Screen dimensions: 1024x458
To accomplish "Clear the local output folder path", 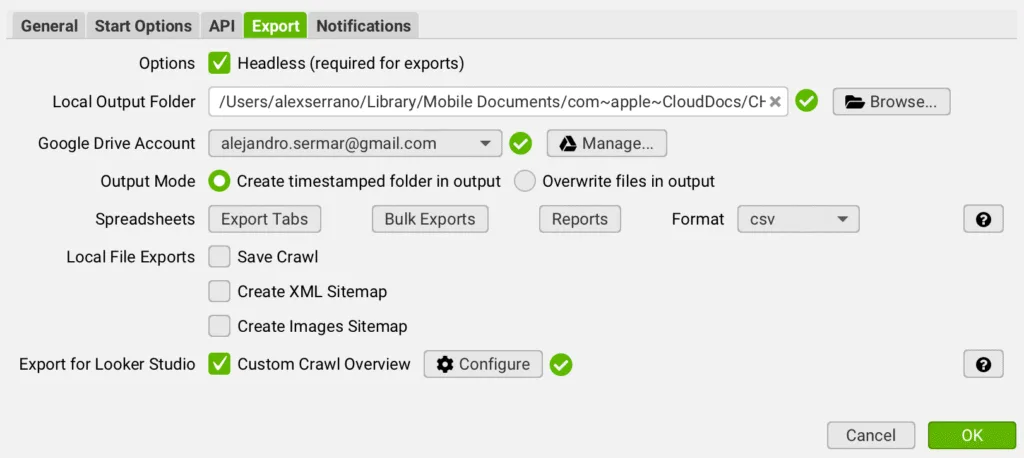I will pyautogui.click(x=775, y=102).
